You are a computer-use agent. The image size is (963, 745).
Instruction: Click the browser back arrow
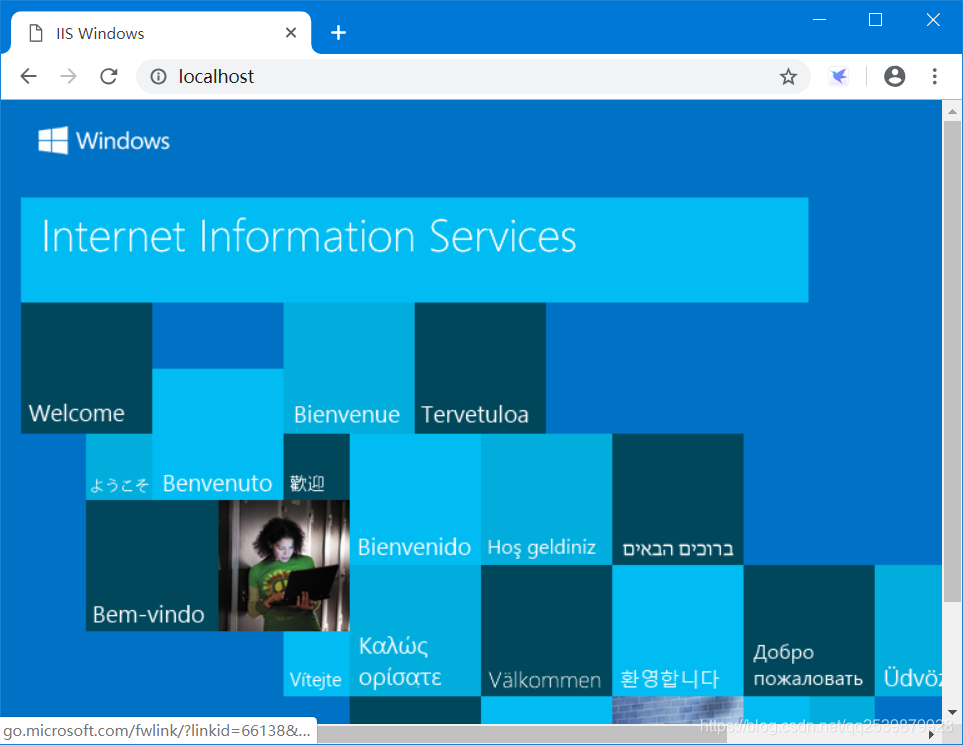pos(28,76)
